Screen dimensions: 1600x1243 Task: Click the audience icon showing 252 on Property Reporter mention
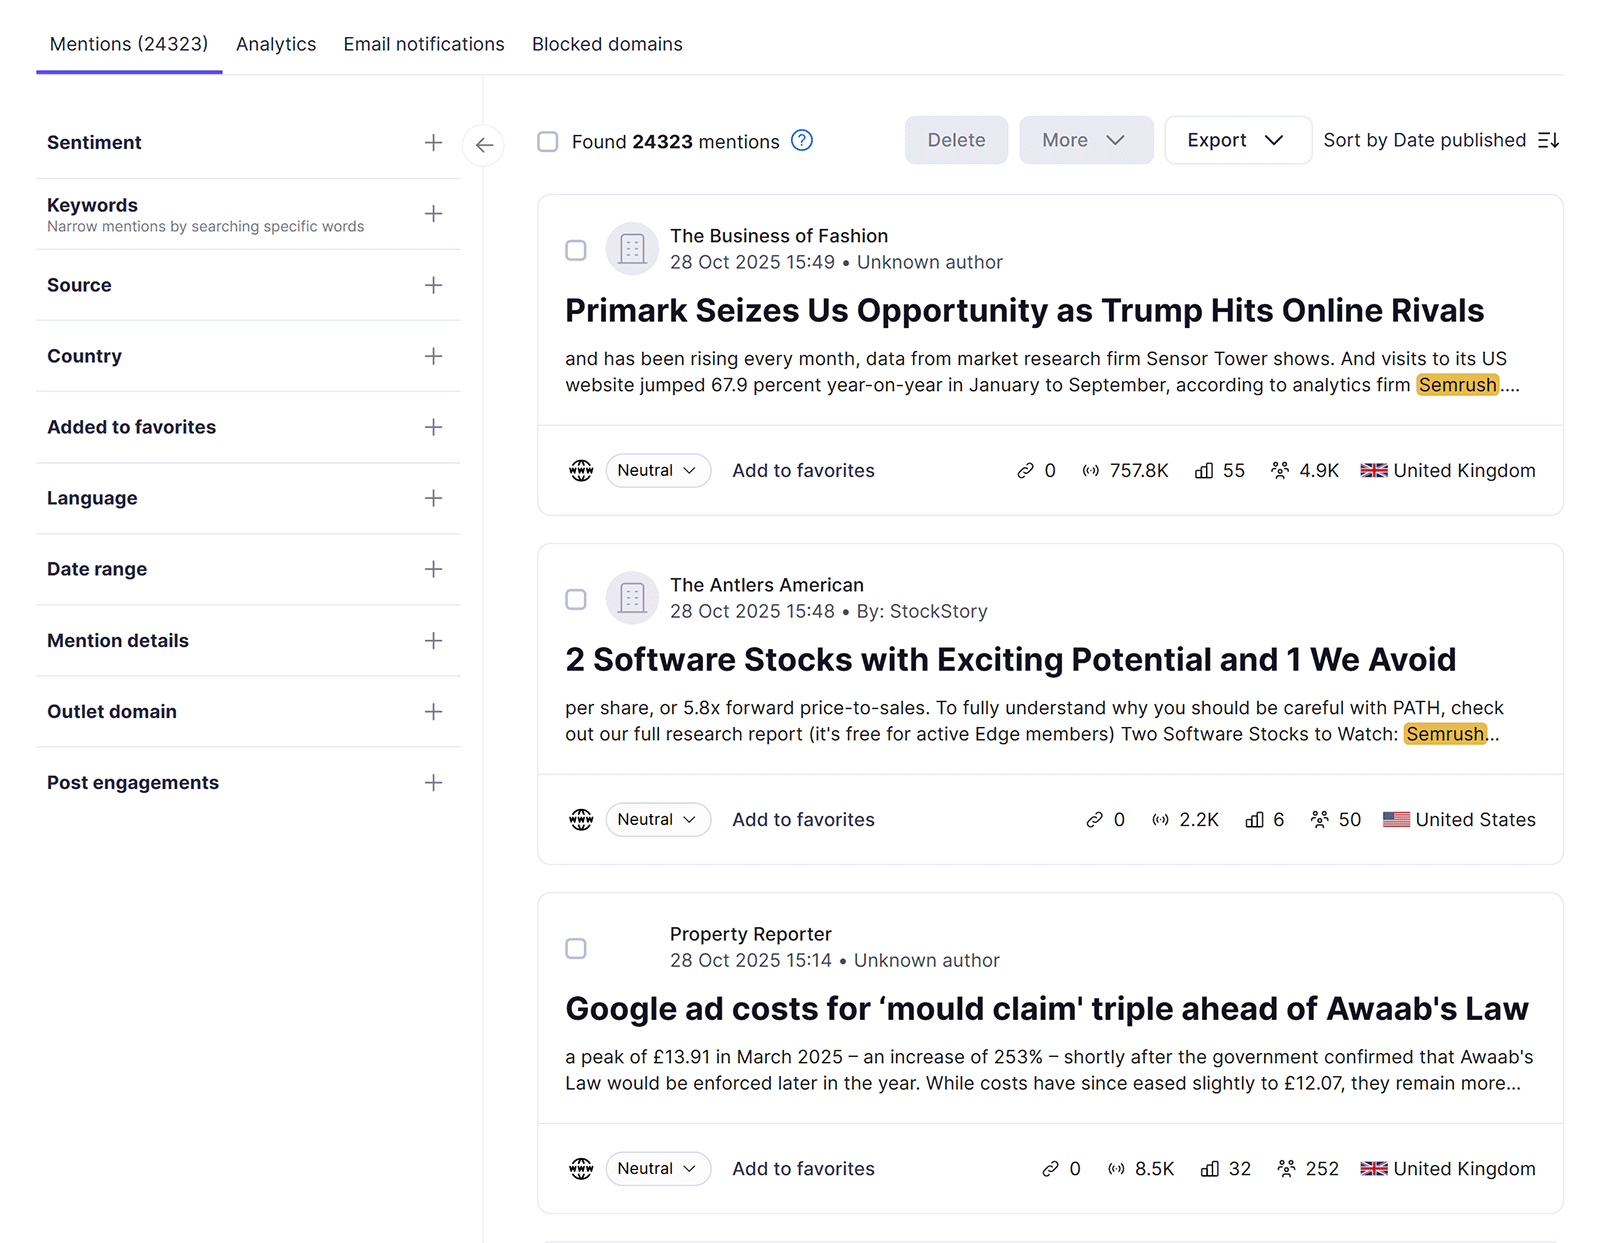pyautogui.click(x=1286, y=1168)
